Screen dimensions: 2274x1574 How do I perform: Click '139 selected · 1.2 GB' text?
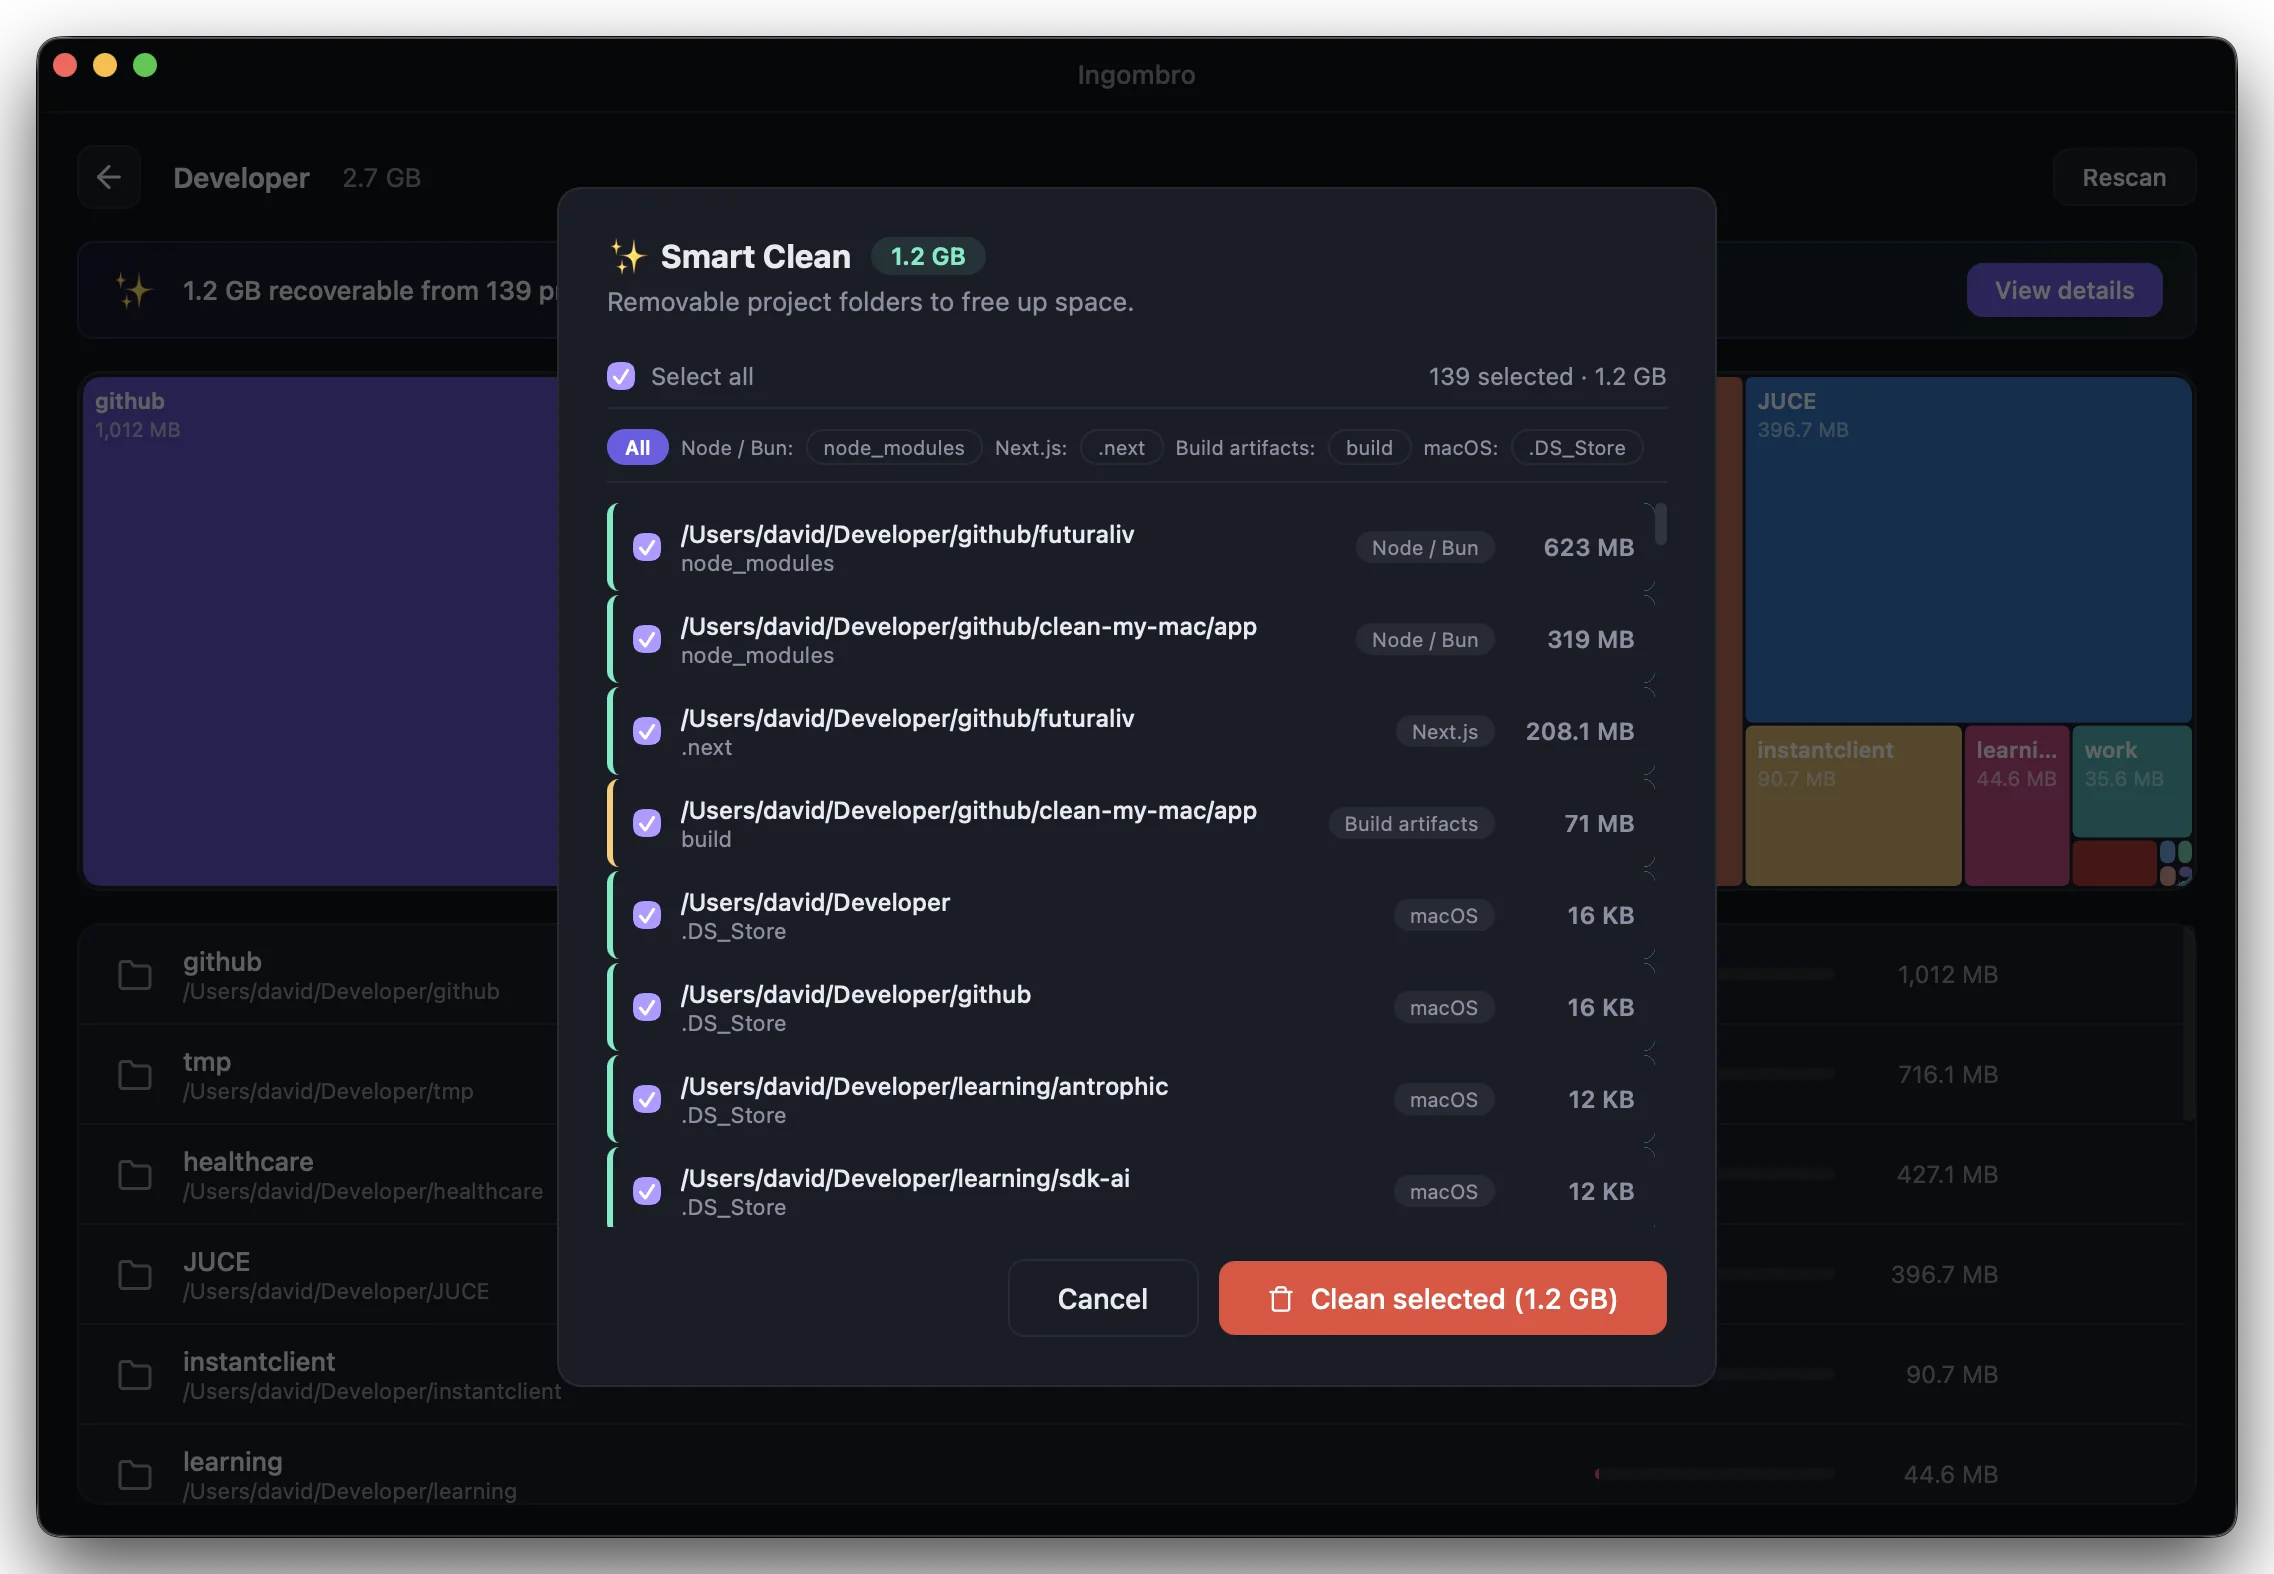click(1546, 376)
